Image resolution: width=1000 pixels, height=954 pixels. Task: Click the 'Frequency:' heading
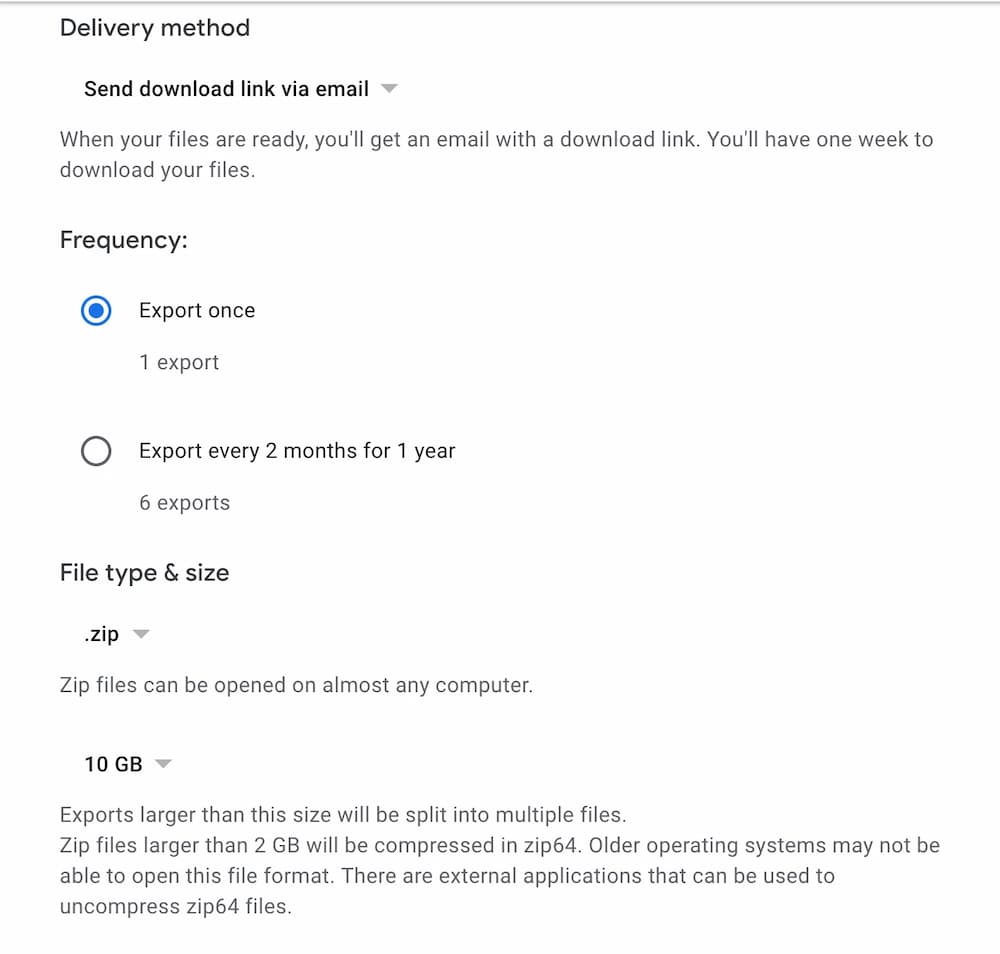pyautogui.click(x=122, y=240)
